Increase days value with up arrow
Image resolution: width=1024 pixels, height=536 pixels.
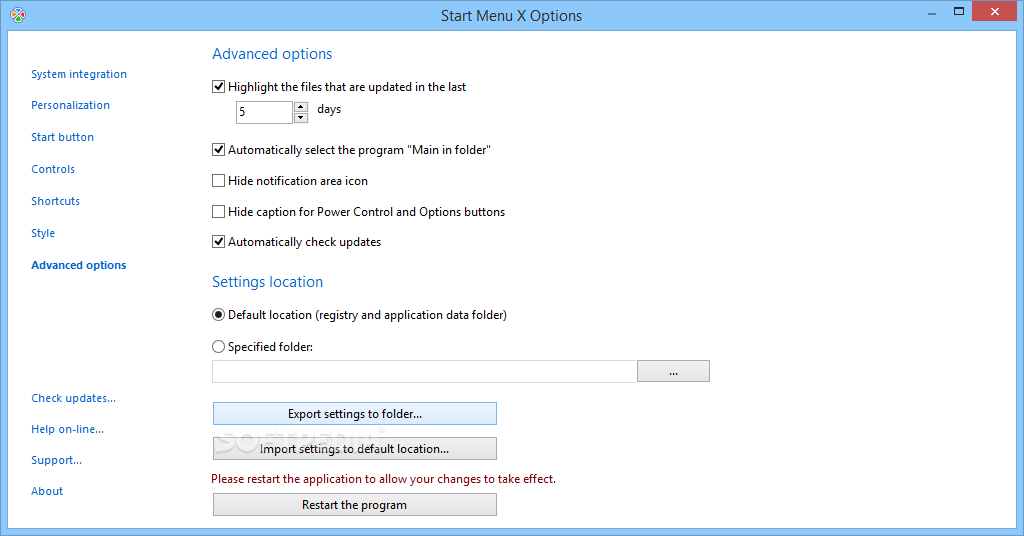[301, 107]
